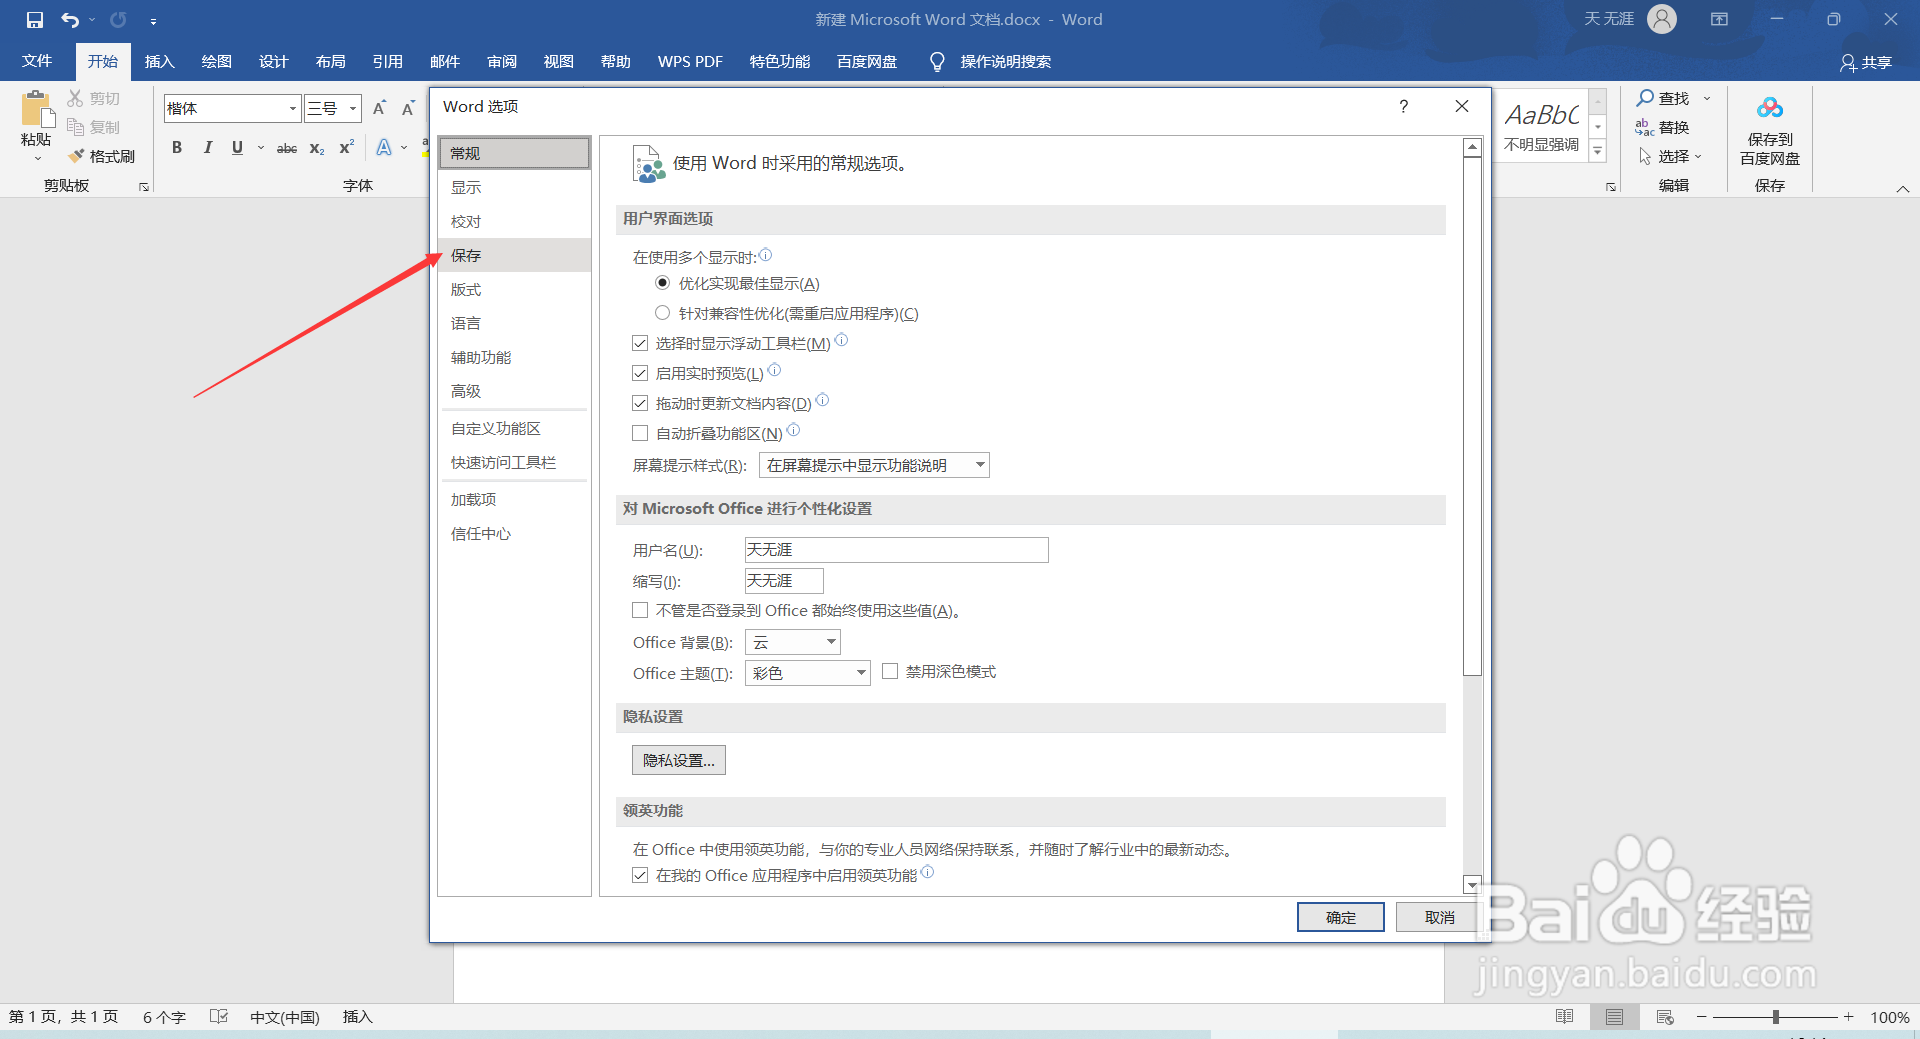Image resolution: width=1920 pixels, height=1039 pixels.
Task: Enable auto-collapse the ribbon checkbox
Action: click(x=640, y=433)
